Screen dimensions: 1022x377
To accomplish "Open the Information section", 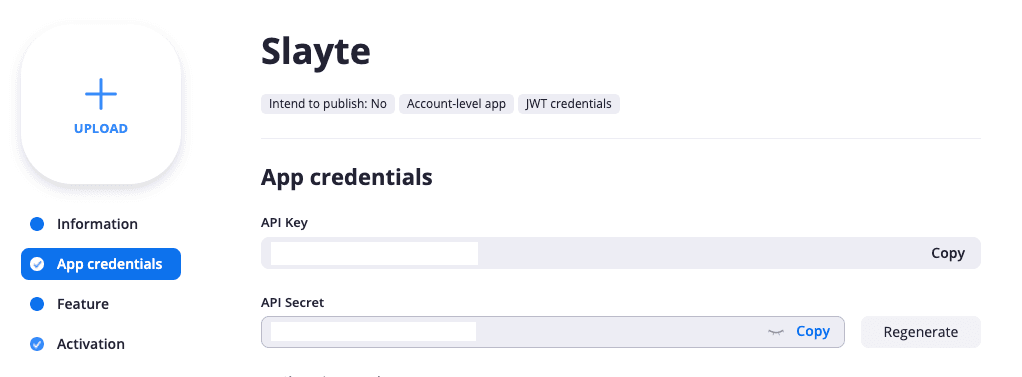I will click(97, 224).
